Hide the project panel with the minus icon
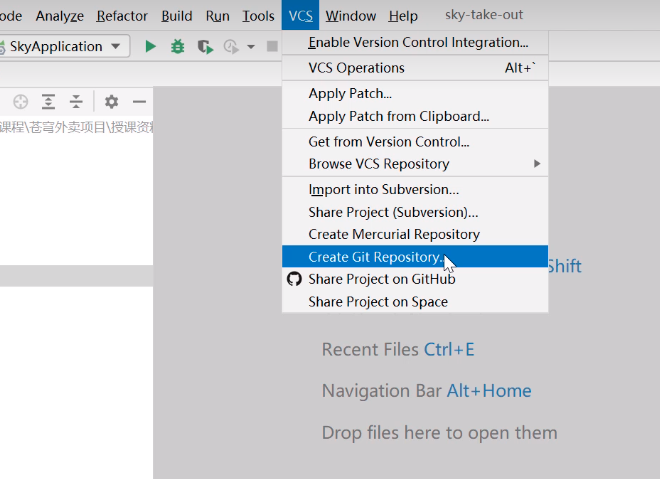Image resolution: width=660 pixels, height=479 pixels. coord(139,102)
